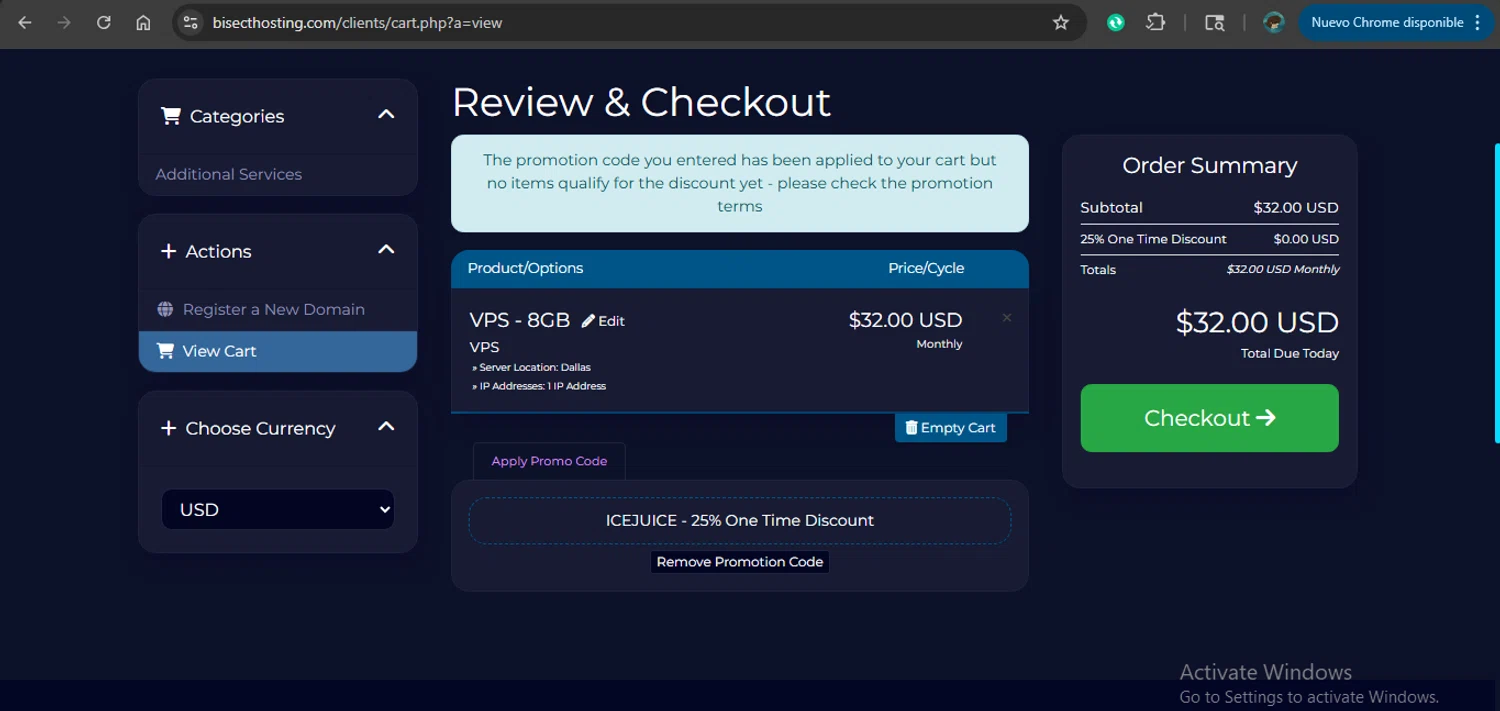This screenshot has width=1500, height=711.
Task: Click the Nuevo Chrome disponible update button
Action: 1387,22
